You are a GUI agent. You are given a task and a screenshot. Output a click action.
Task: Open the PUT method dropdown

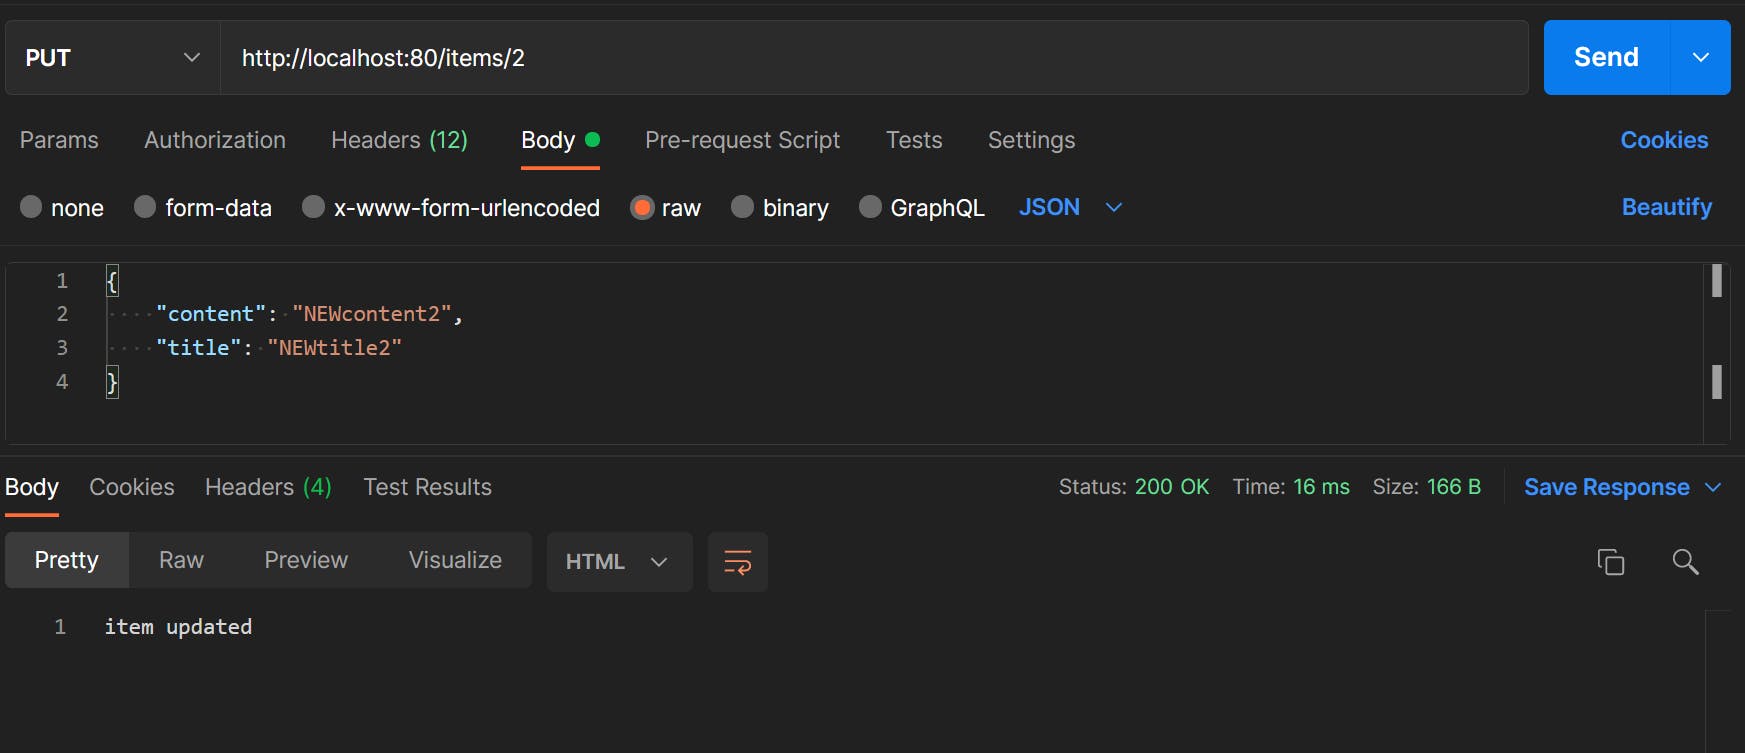coord(112,58)
